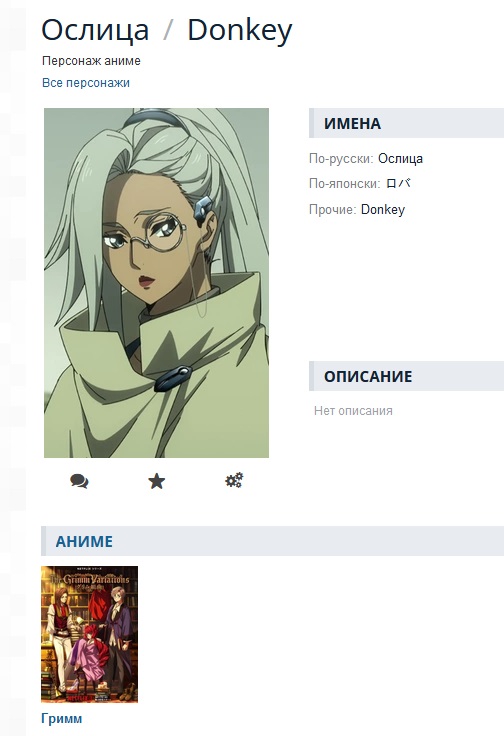The image size is (504, 736).
Task: Click the По-русски label
Action: tap(341, 159)
